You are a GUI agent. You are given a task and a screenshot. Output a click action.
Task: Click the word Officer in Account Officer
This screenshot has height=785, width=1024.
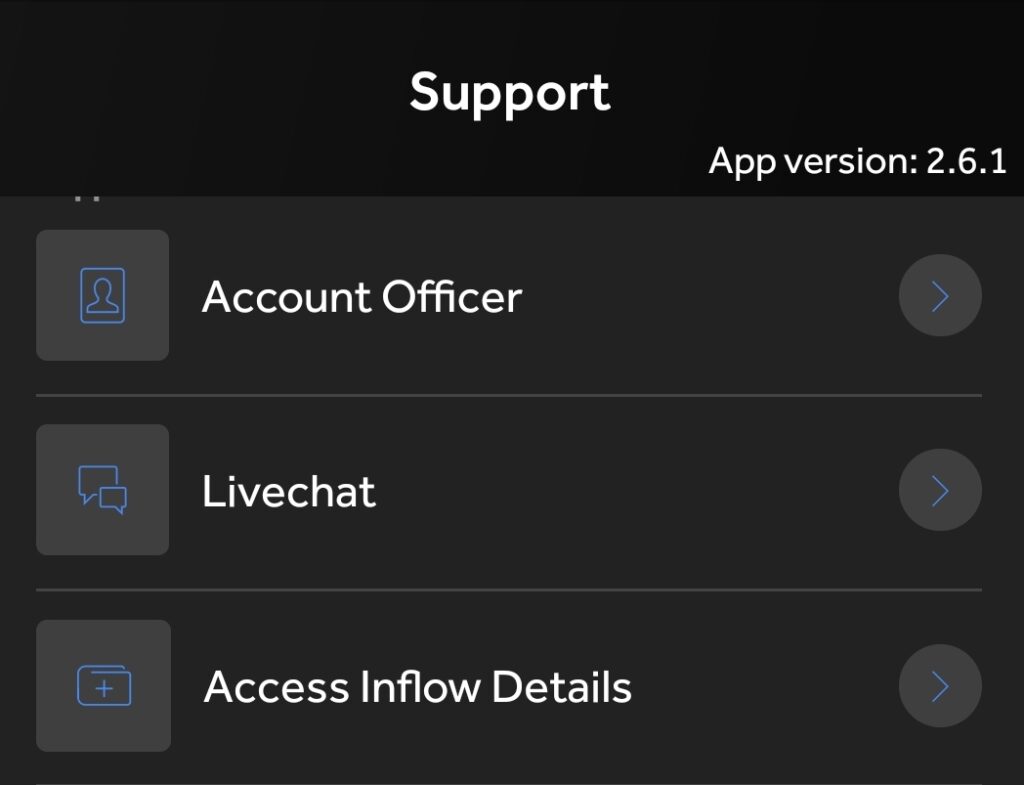(x=452, y=297)
